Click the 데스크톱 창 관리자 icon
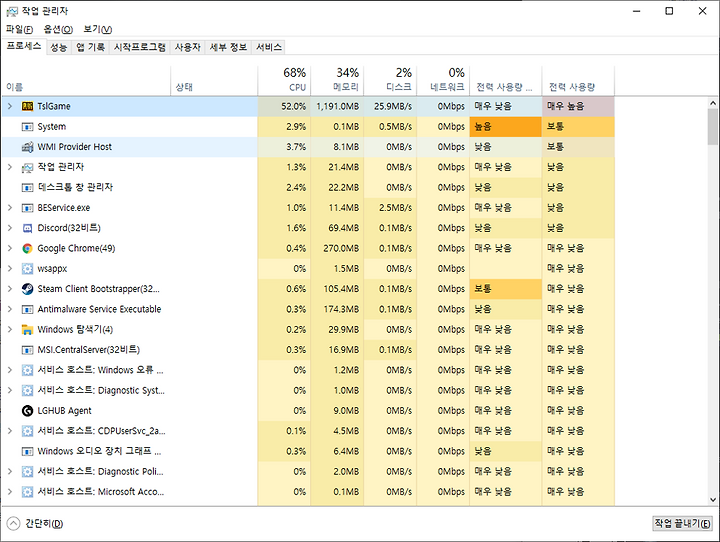720x542 pixels. 28,187
